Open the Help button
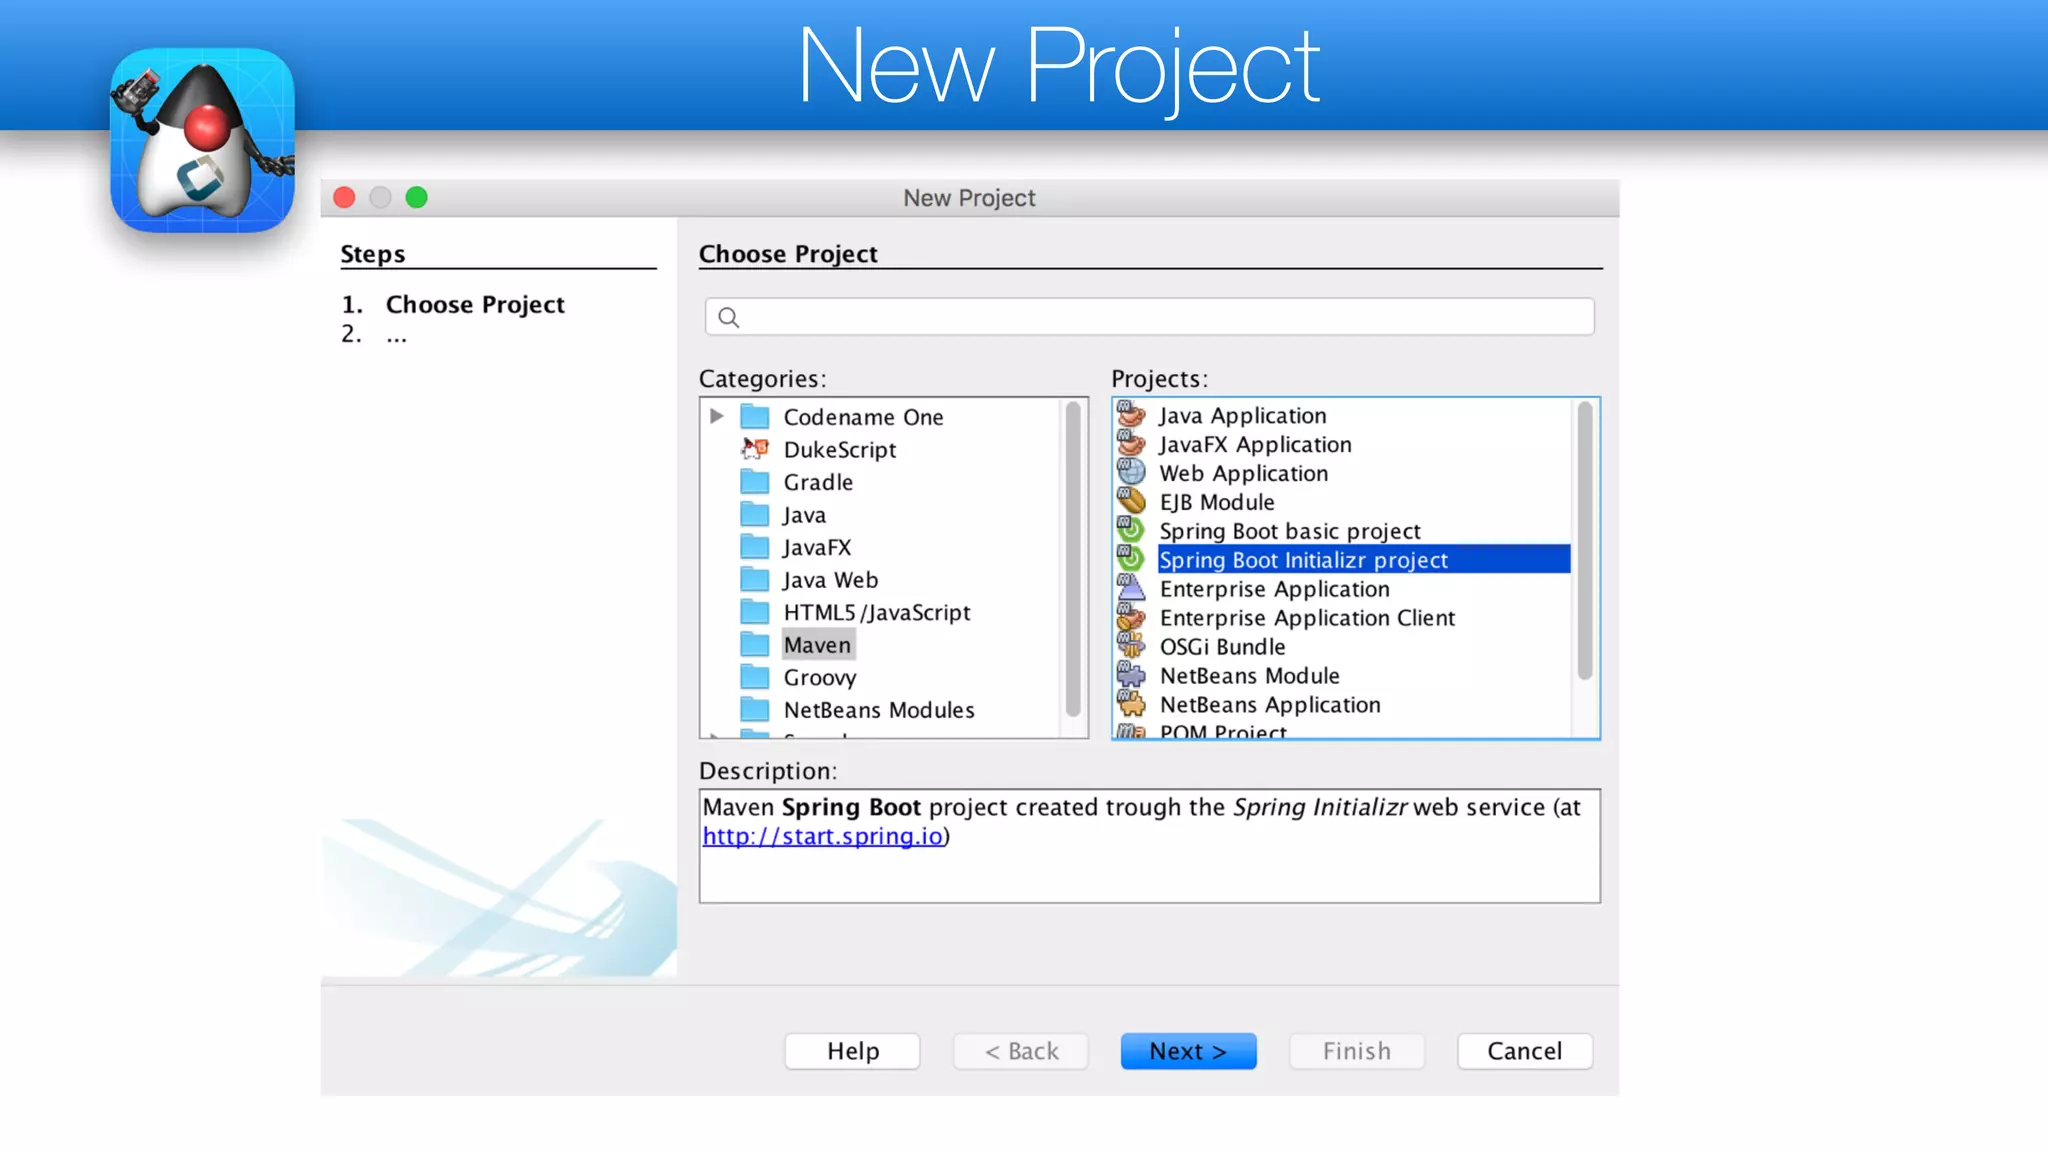 click(x=852, y=1051)
